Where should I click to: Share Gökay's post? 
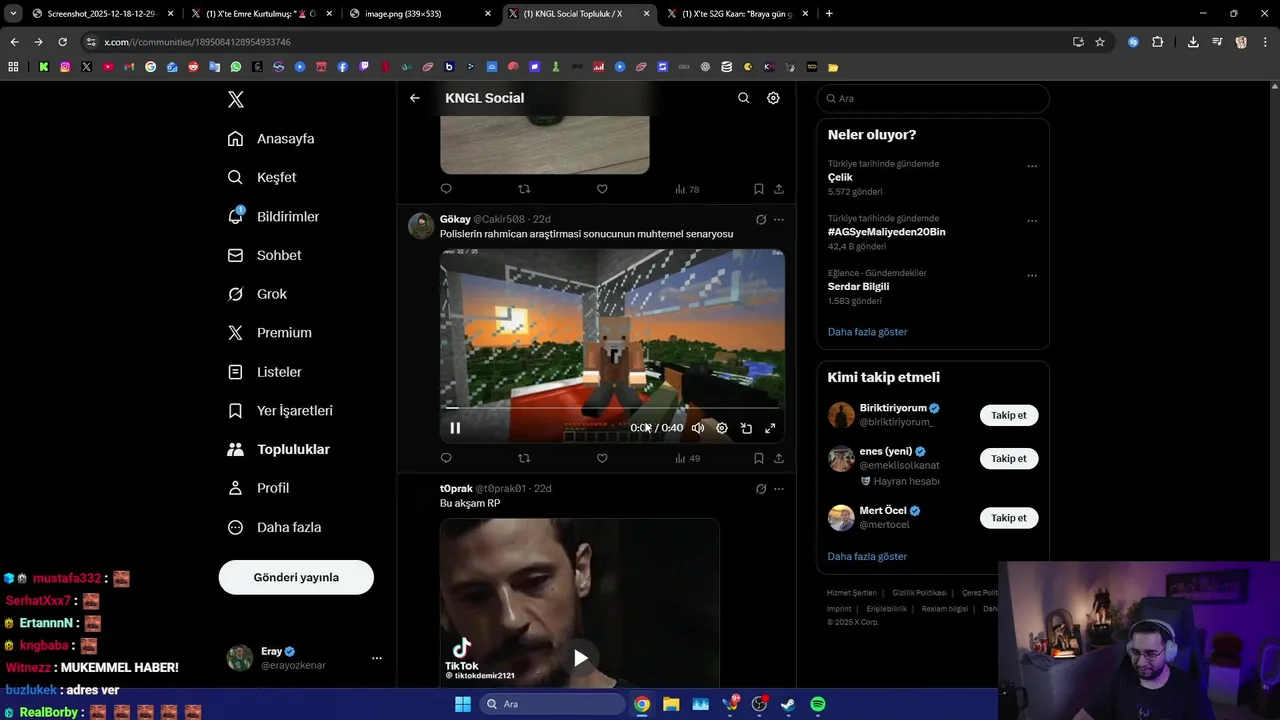[779, 458]
